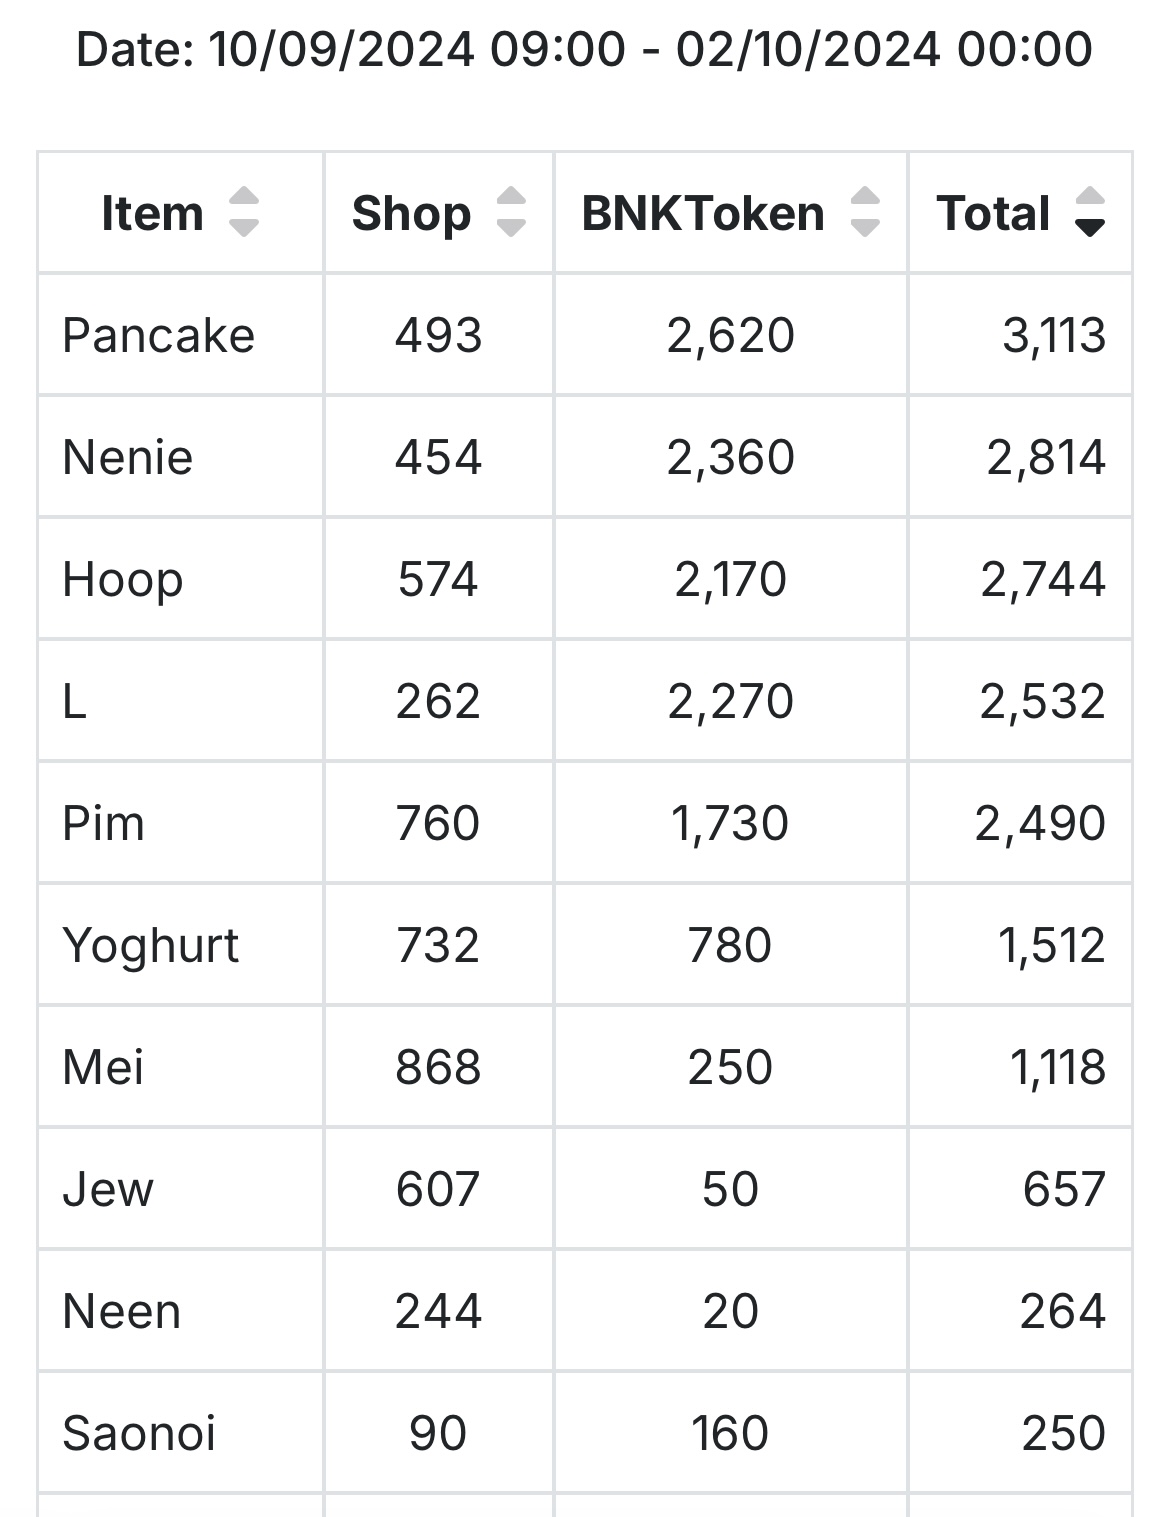
Task: Select the Pancake row name
Action: [x=159, y=335]
